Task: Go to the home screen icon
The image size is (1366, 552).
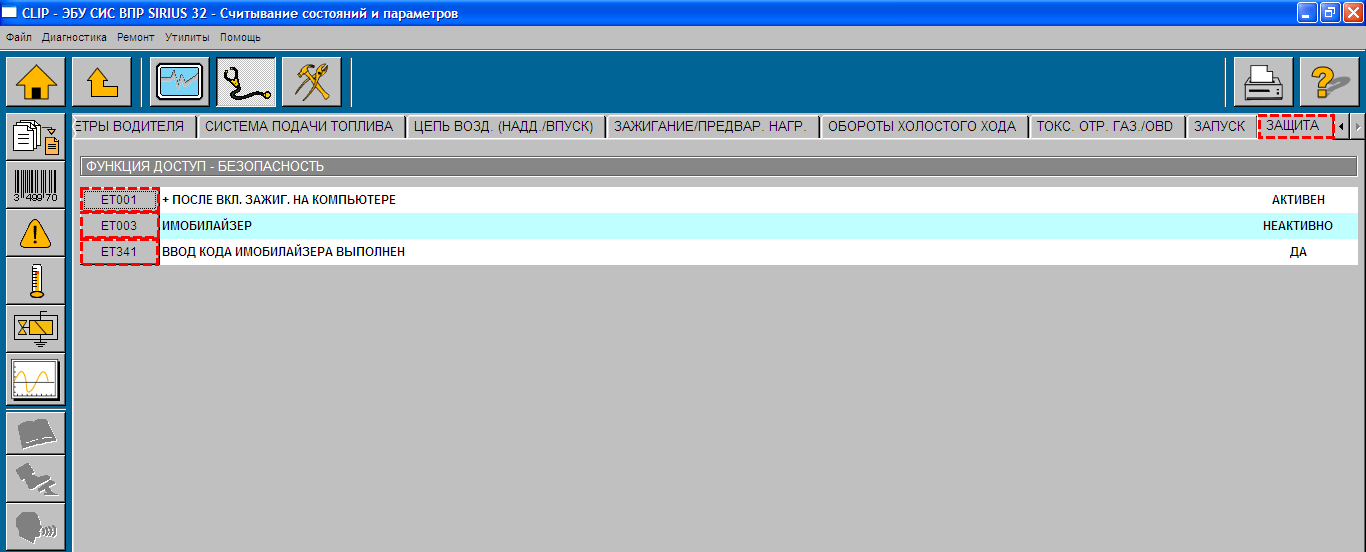Action: (36, 82)
